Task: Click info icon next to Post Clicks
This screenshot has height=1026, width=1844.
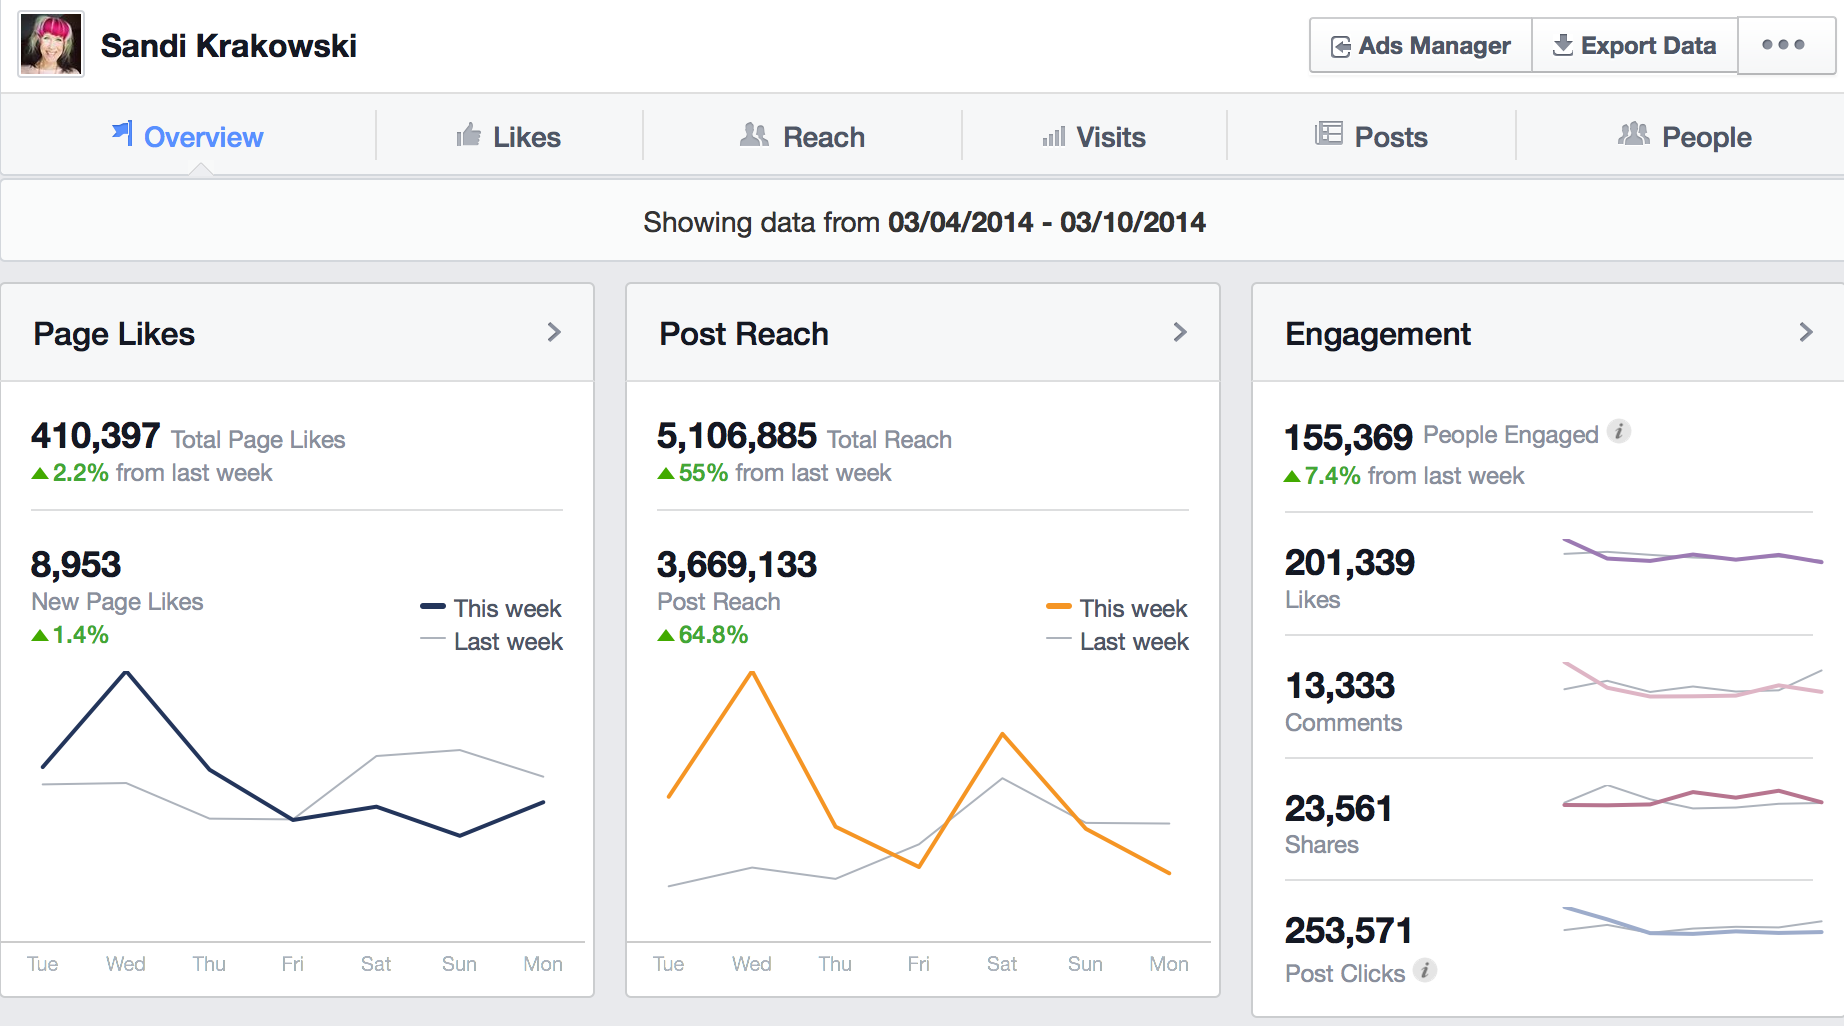Action: (x=1425, y=970)
